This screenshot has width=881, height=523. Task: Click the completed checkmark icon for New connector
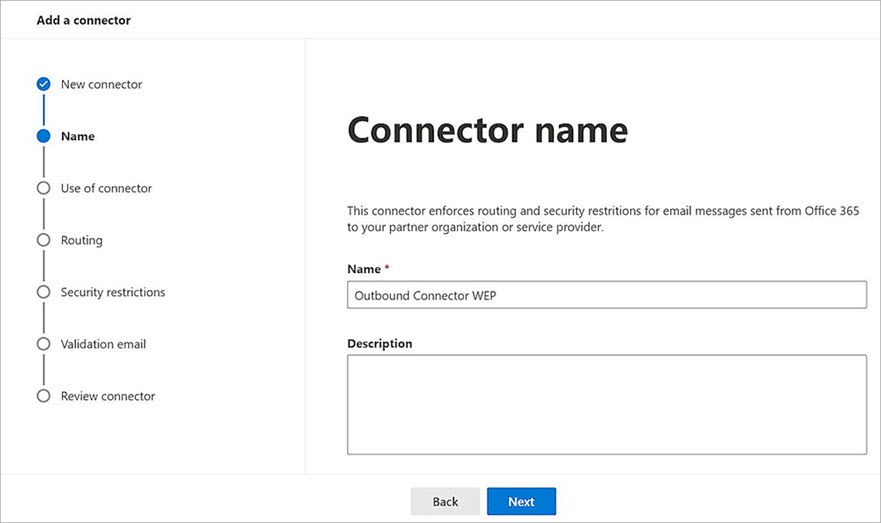click(43, 84)
